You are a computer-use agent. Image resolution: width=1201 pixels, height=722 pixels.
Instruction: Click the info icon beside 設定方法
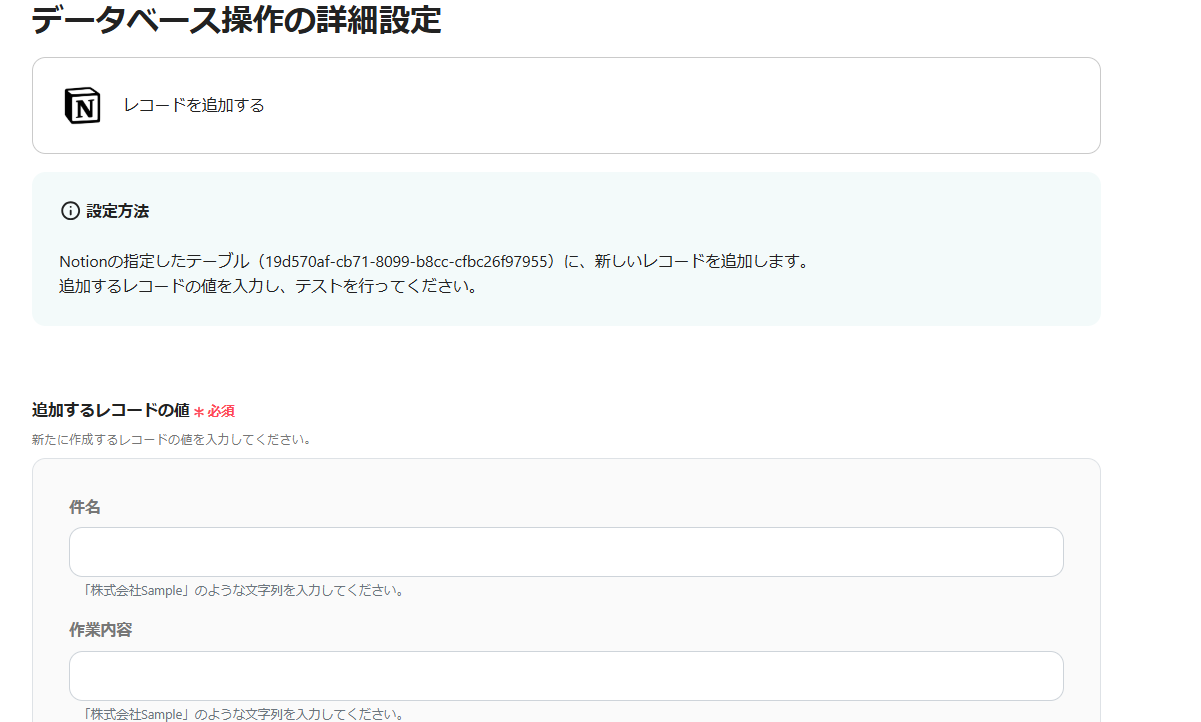click(x=70, y=211)
